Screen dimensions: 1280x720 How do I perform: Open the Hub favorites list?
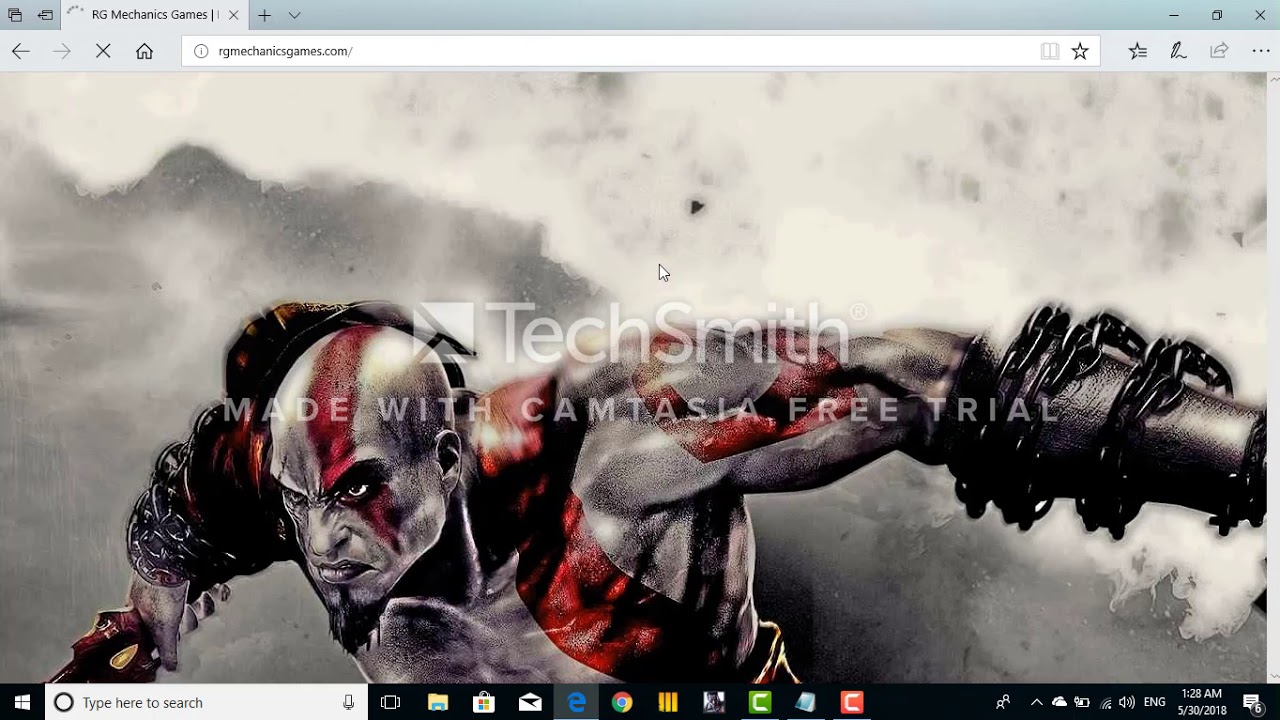click(x=1138, y=51)
